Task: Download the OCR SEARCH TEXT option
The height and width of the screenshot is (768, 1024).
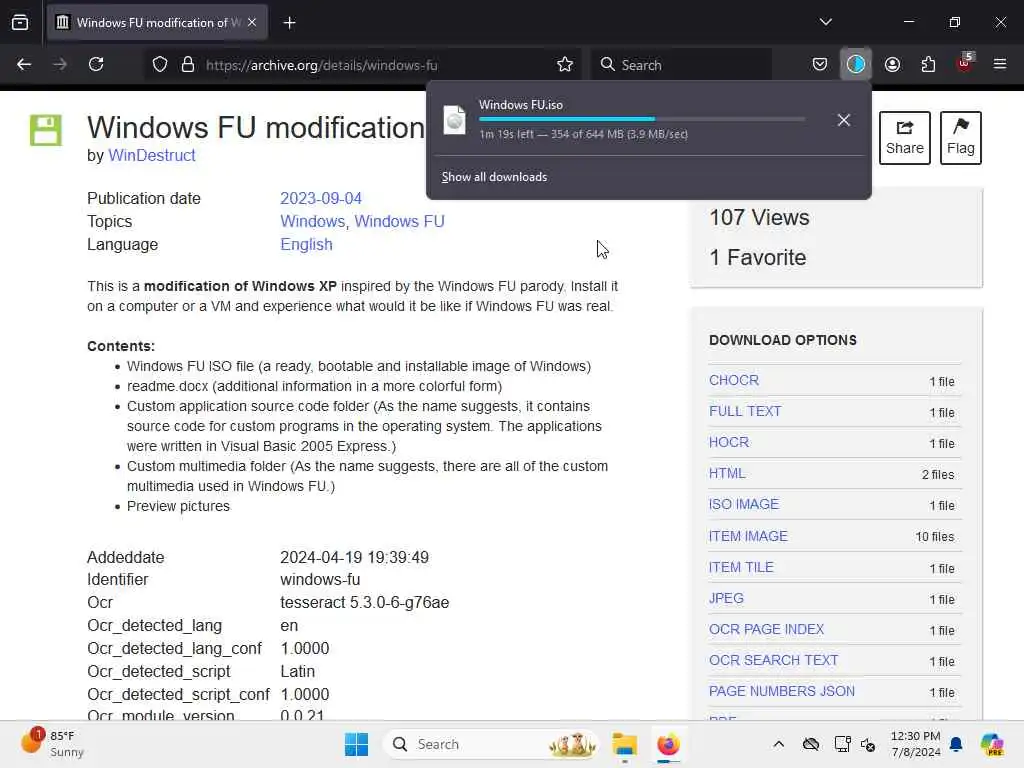Action: pyautogui.click(x=773, y=660)
